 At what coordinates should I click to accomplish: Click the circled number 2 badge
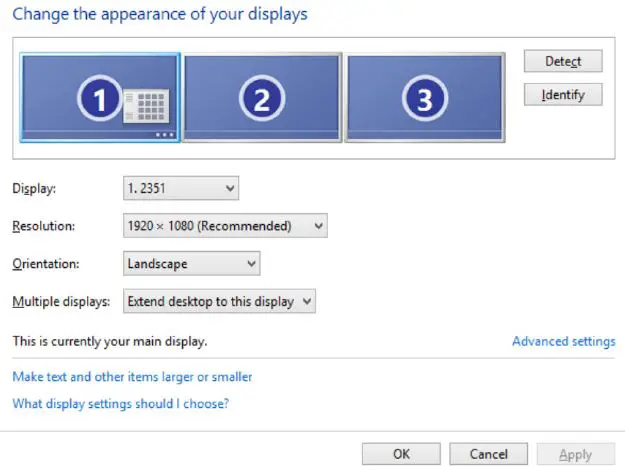tap(261, 98)
